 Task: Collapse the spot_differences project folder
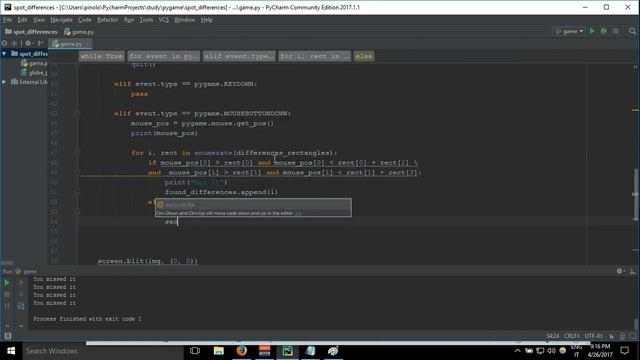click(4, 53)
